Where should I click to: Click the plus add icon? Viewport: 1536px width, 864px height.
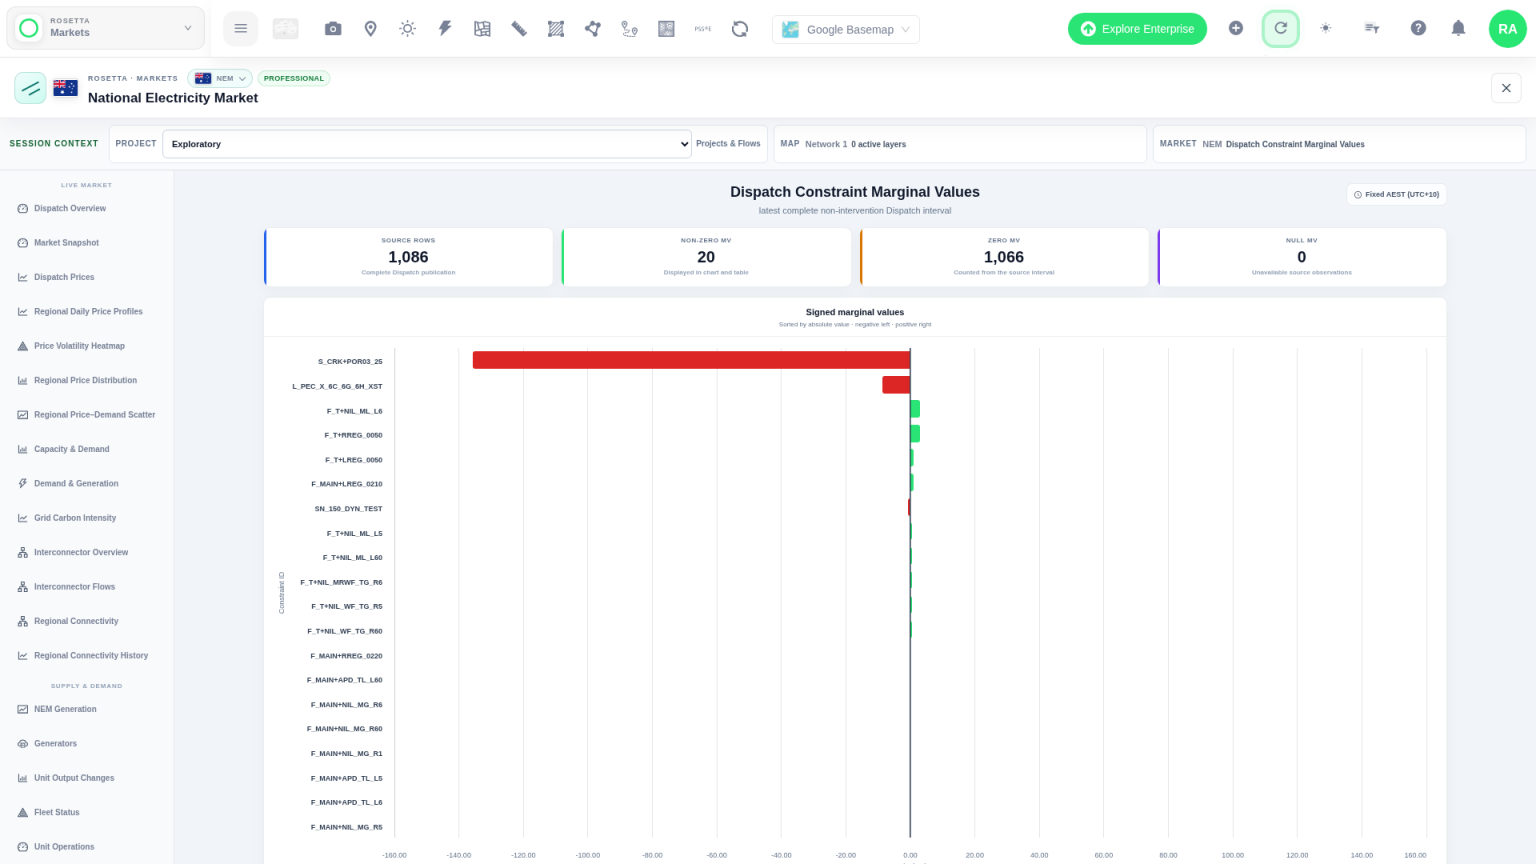(1236, 28)
